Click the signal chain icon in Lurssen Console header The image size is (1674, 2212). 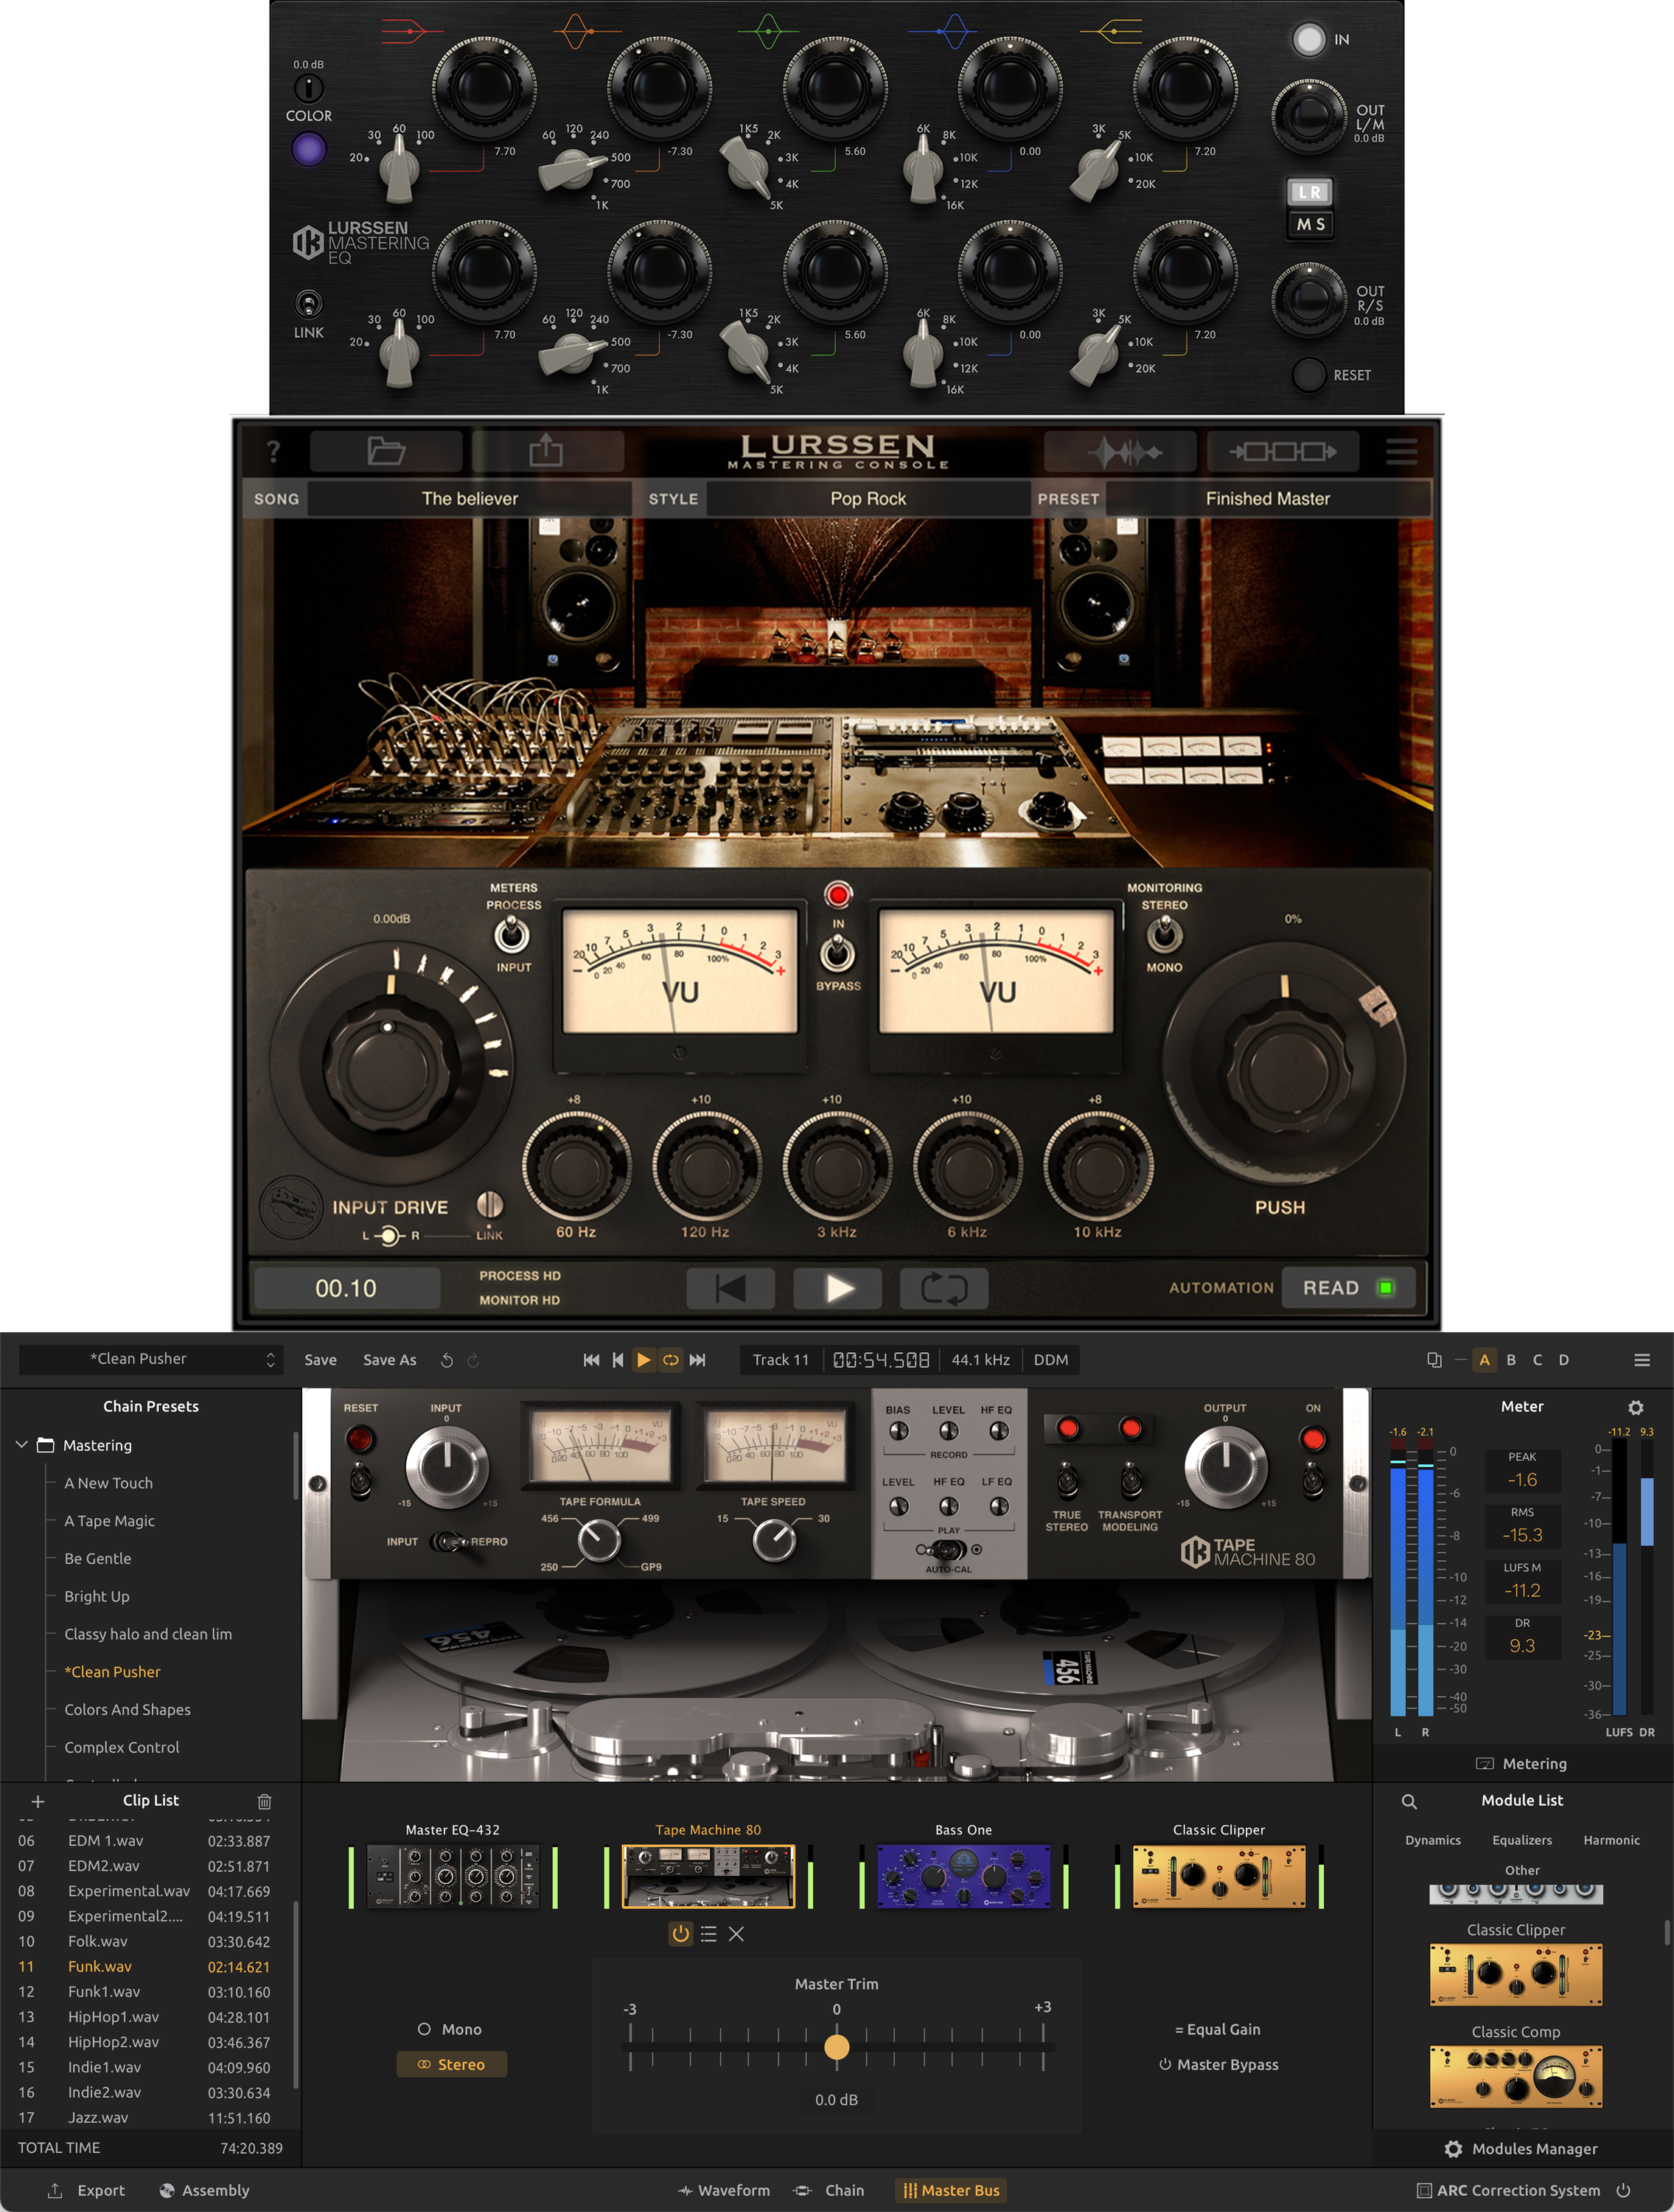click(1283, 451)
